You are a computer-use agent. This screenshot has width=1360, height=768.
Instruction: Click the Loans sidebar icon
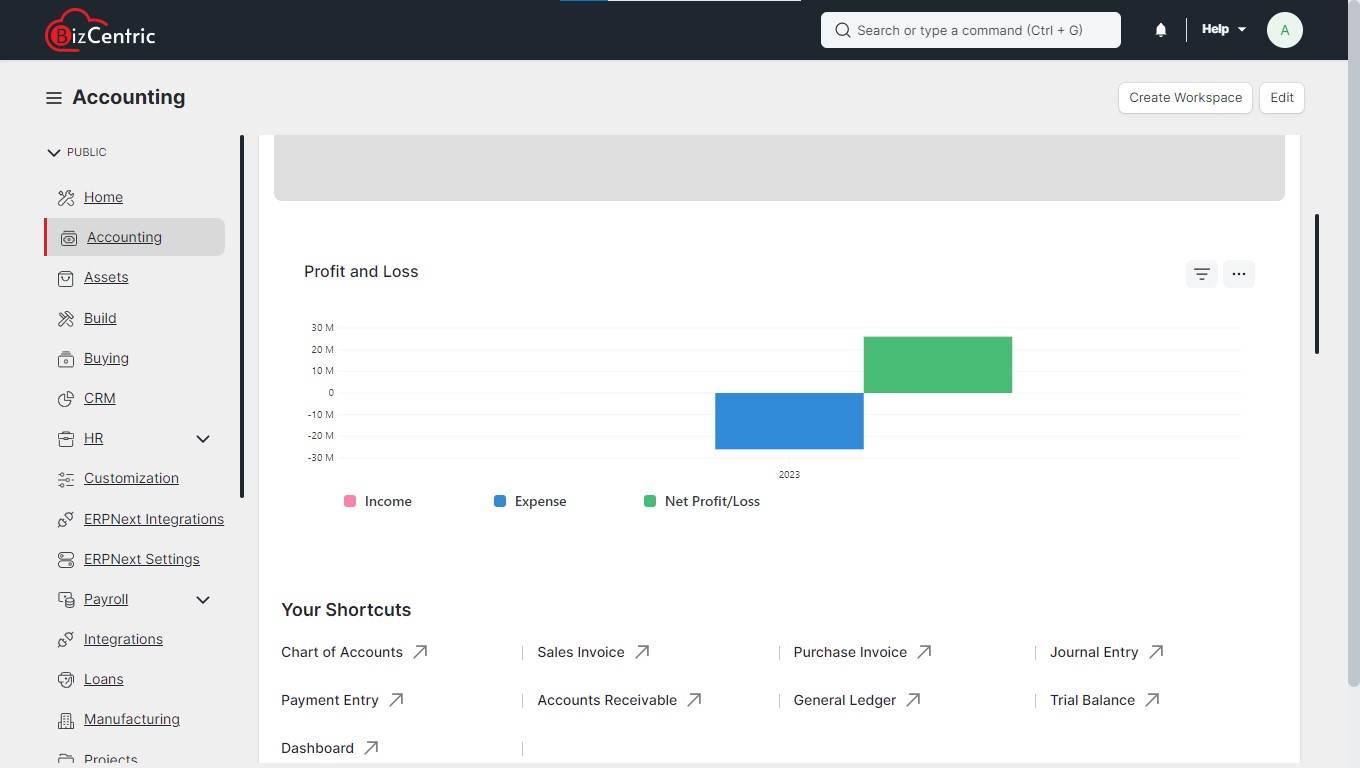[66, 680]
